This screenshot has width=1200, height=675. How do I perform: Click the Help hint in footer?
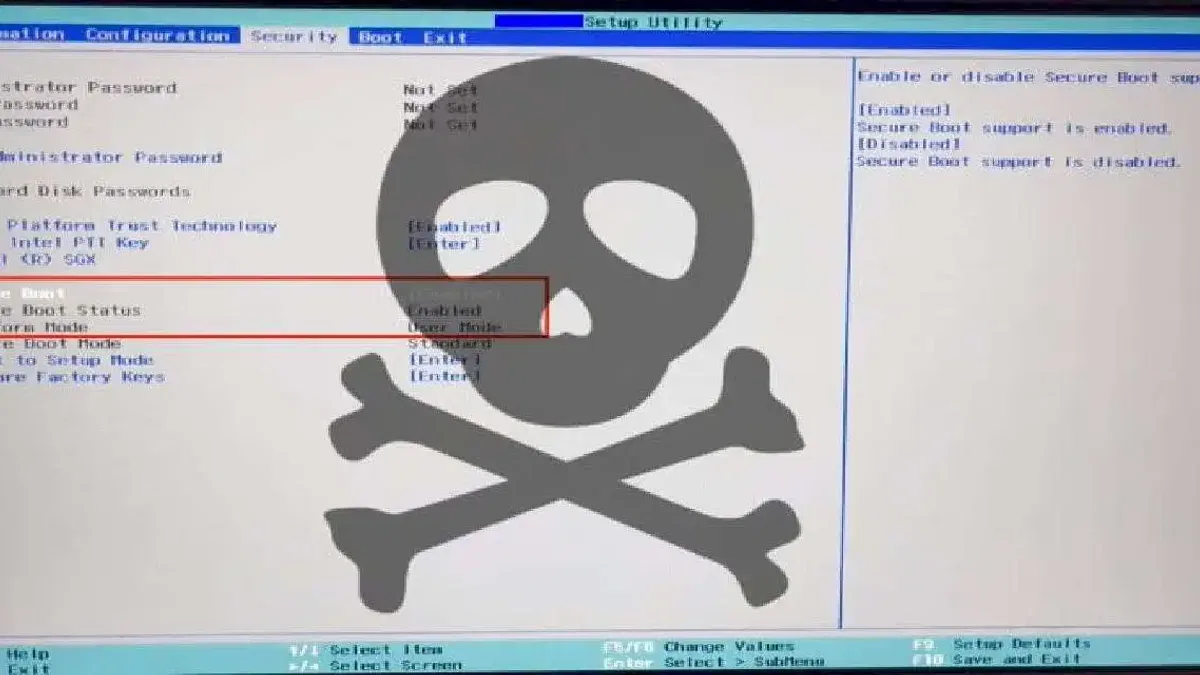(x=26, y=652)
